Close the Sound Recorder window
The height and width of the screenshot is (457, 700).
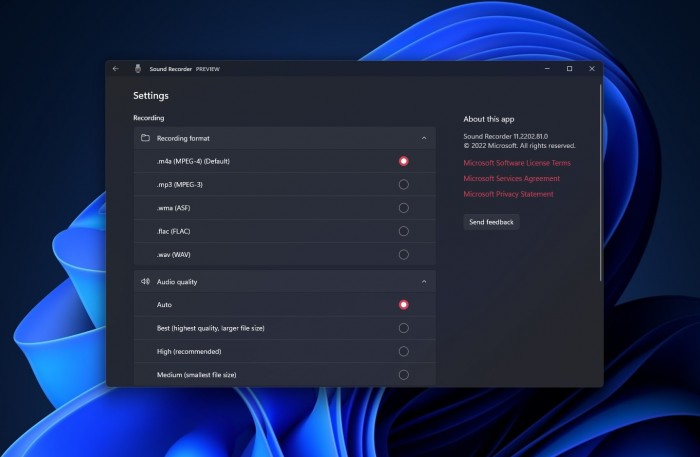(592, 69)
